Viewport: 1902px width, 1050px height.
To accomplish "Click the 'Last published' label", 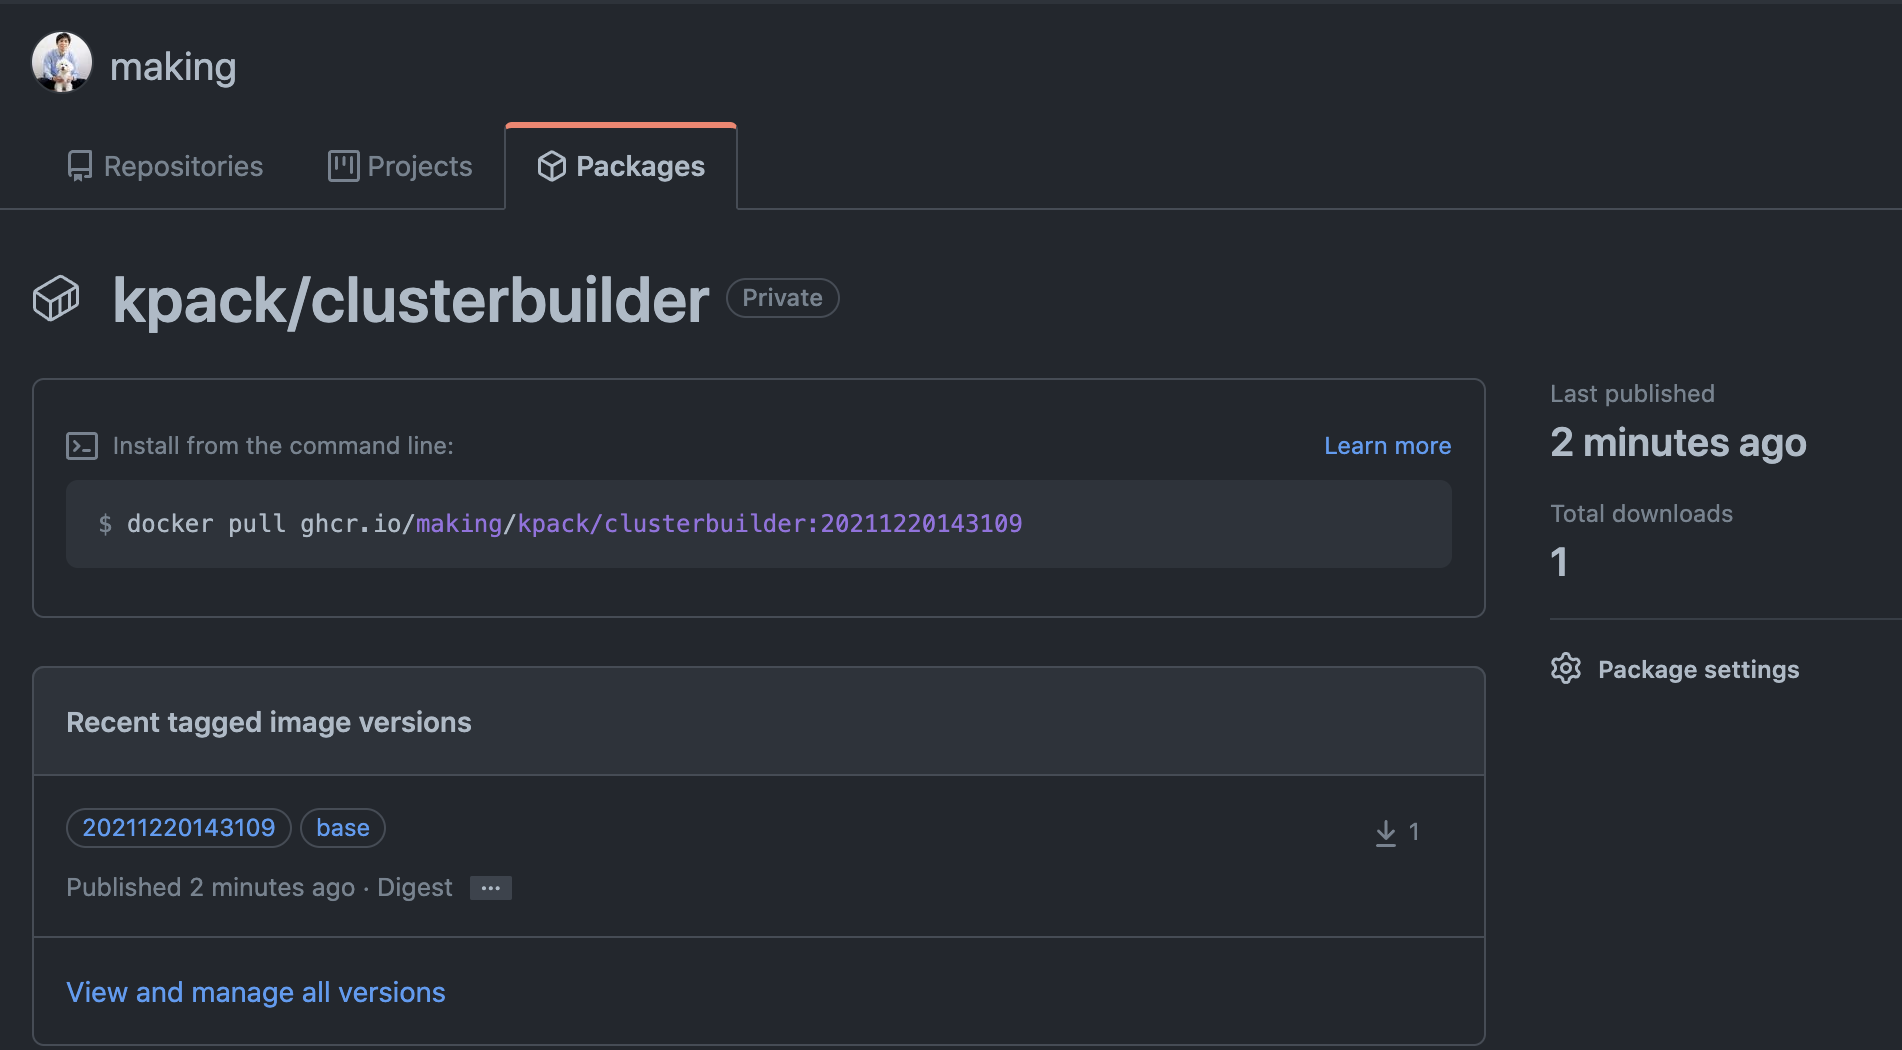I will tap(1632, 394).
